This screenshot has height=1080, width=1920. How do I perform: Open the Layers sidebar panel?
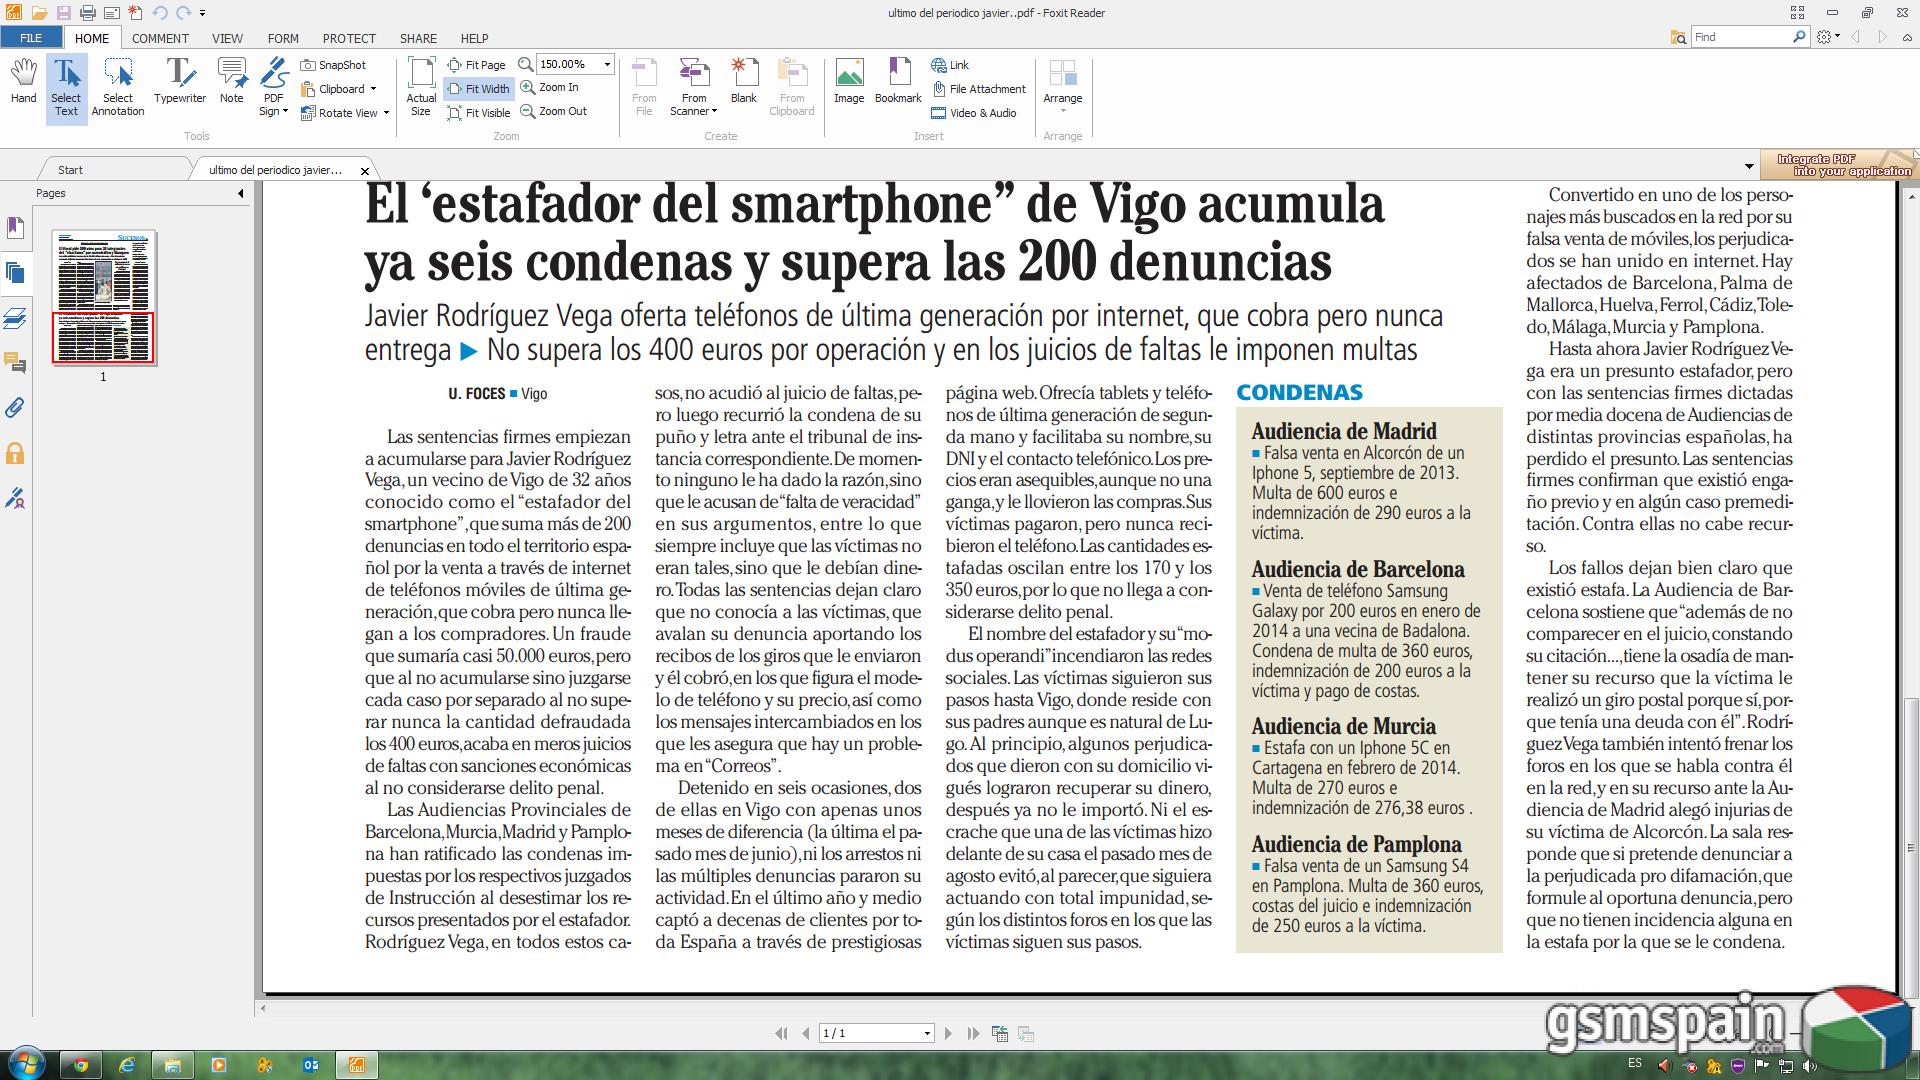[15, 318]
